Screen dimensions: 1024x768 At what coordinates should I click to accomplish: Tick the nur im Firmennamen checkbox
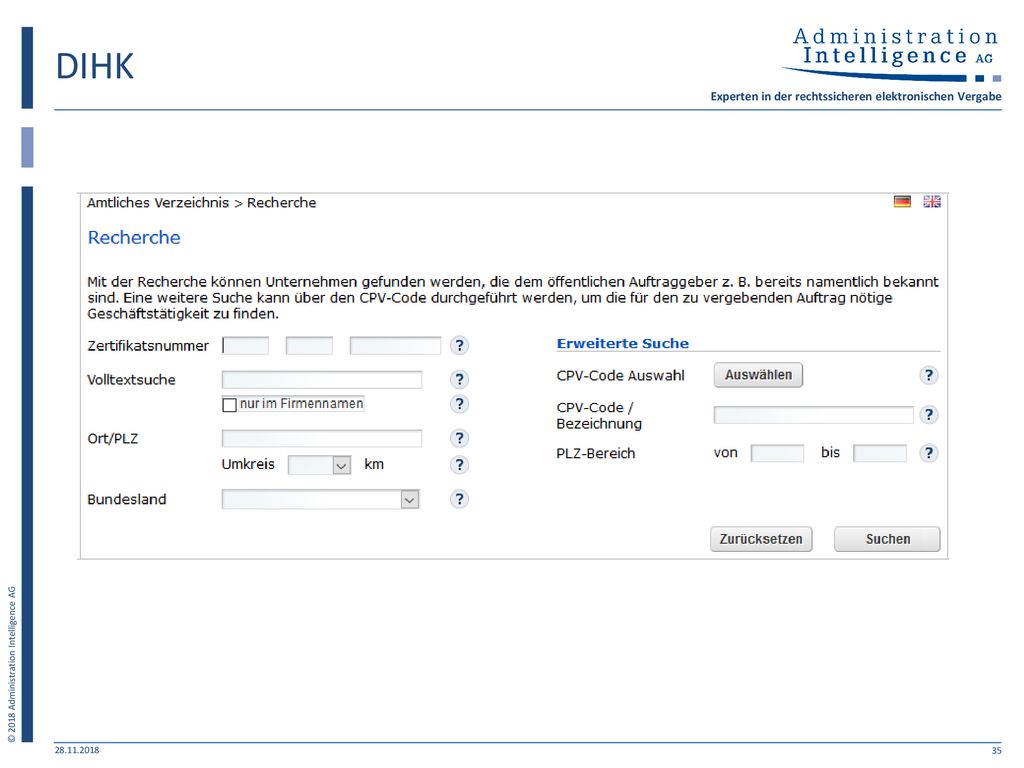click(x=229, y=405)
